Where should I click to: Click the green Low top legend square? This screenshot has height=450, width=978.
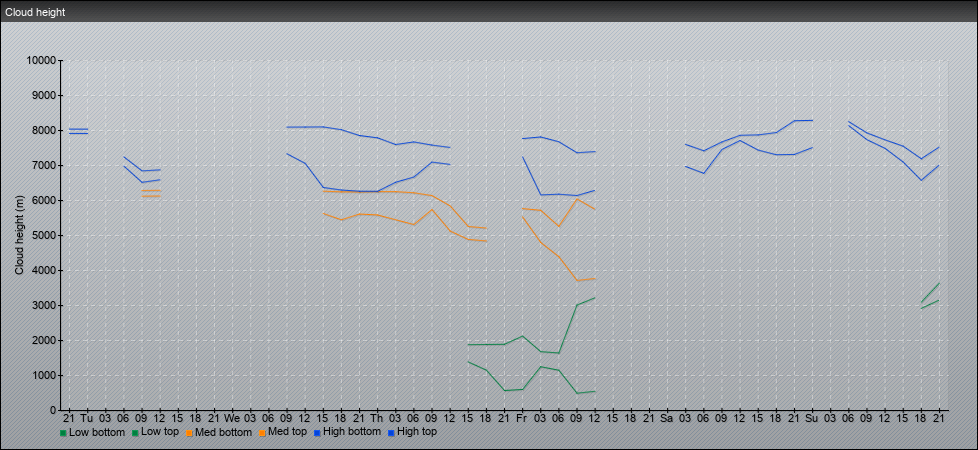tap(135, 433)
